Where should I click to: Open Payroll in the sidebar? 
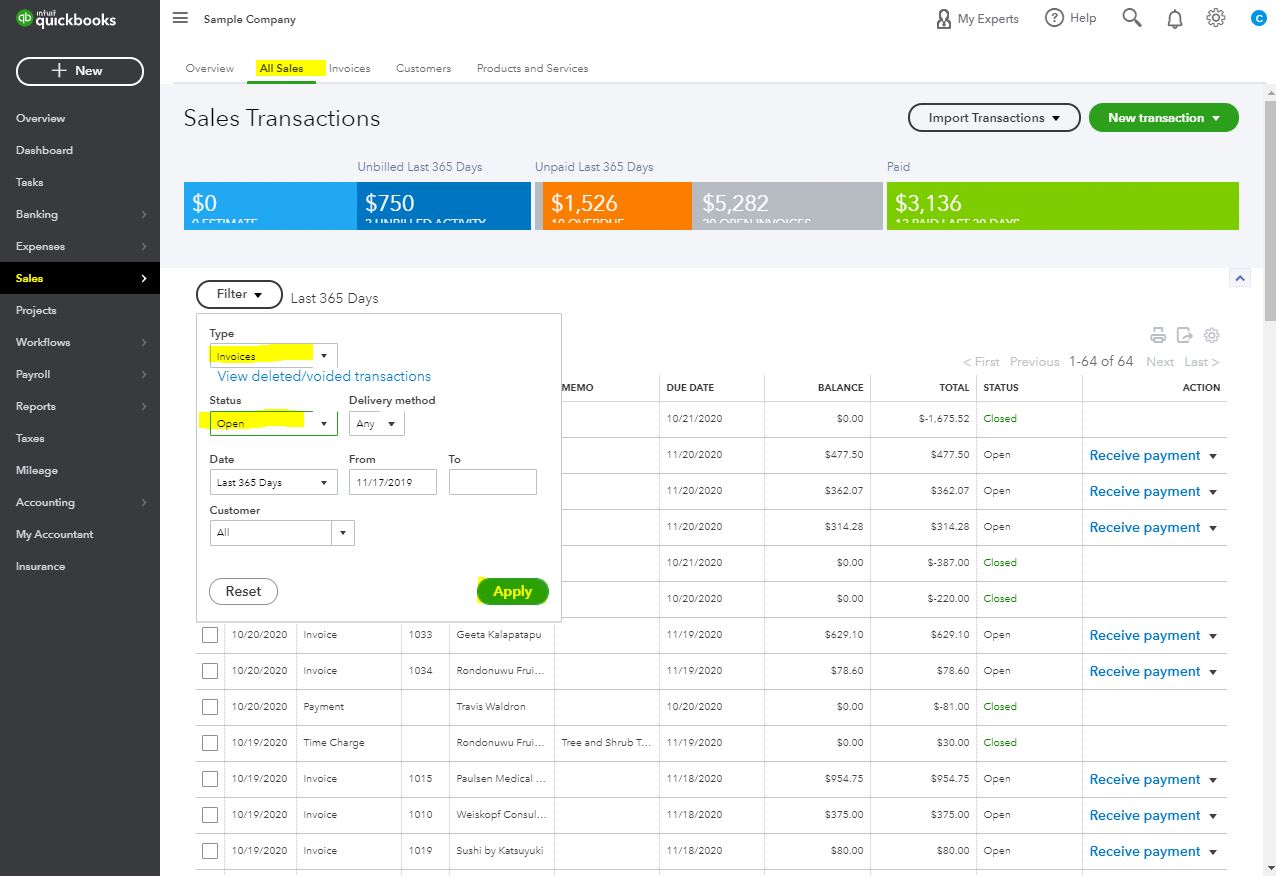(x=80, y=374)
